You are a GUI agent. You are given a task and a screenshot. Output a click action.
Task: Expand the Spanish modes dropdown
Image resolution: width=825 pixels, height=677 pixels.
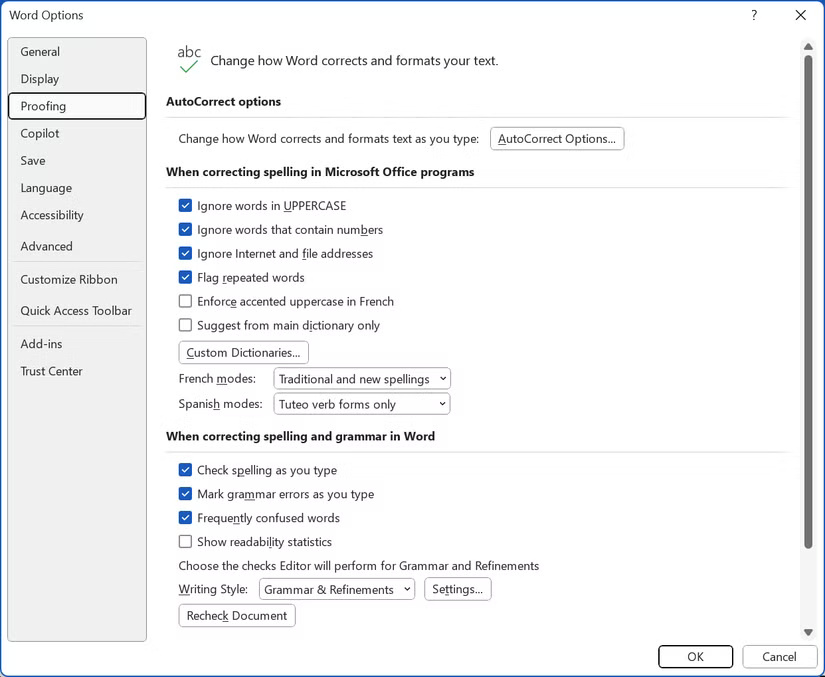pos(362,405)
